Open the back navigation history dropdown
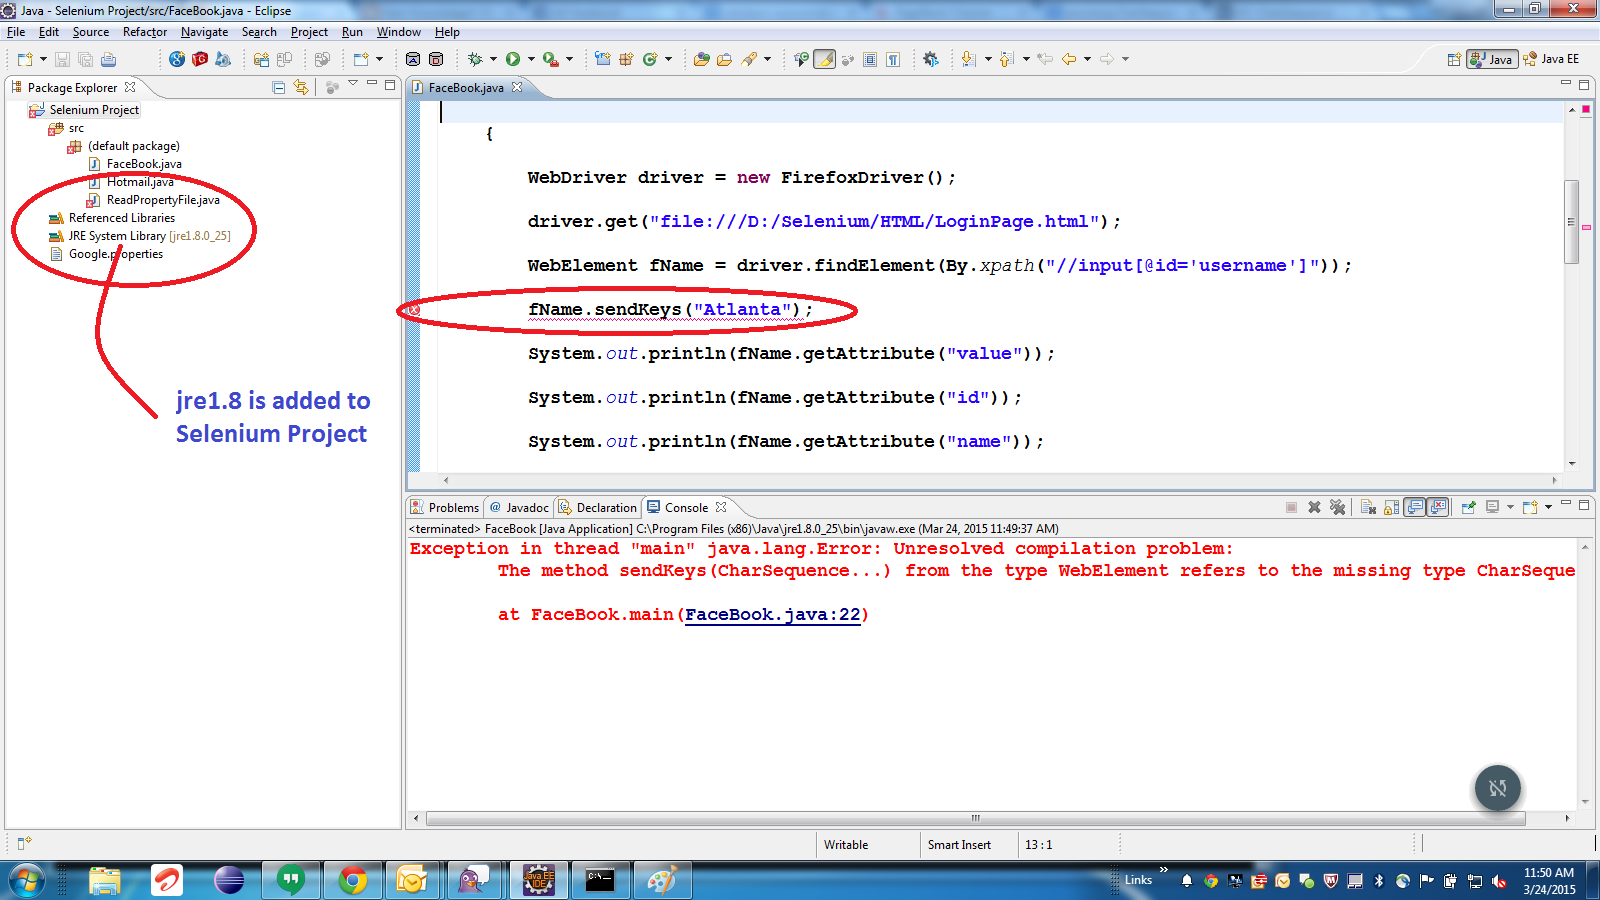The height and width of the screenshot is (900, 1600). coord(1087,59)
